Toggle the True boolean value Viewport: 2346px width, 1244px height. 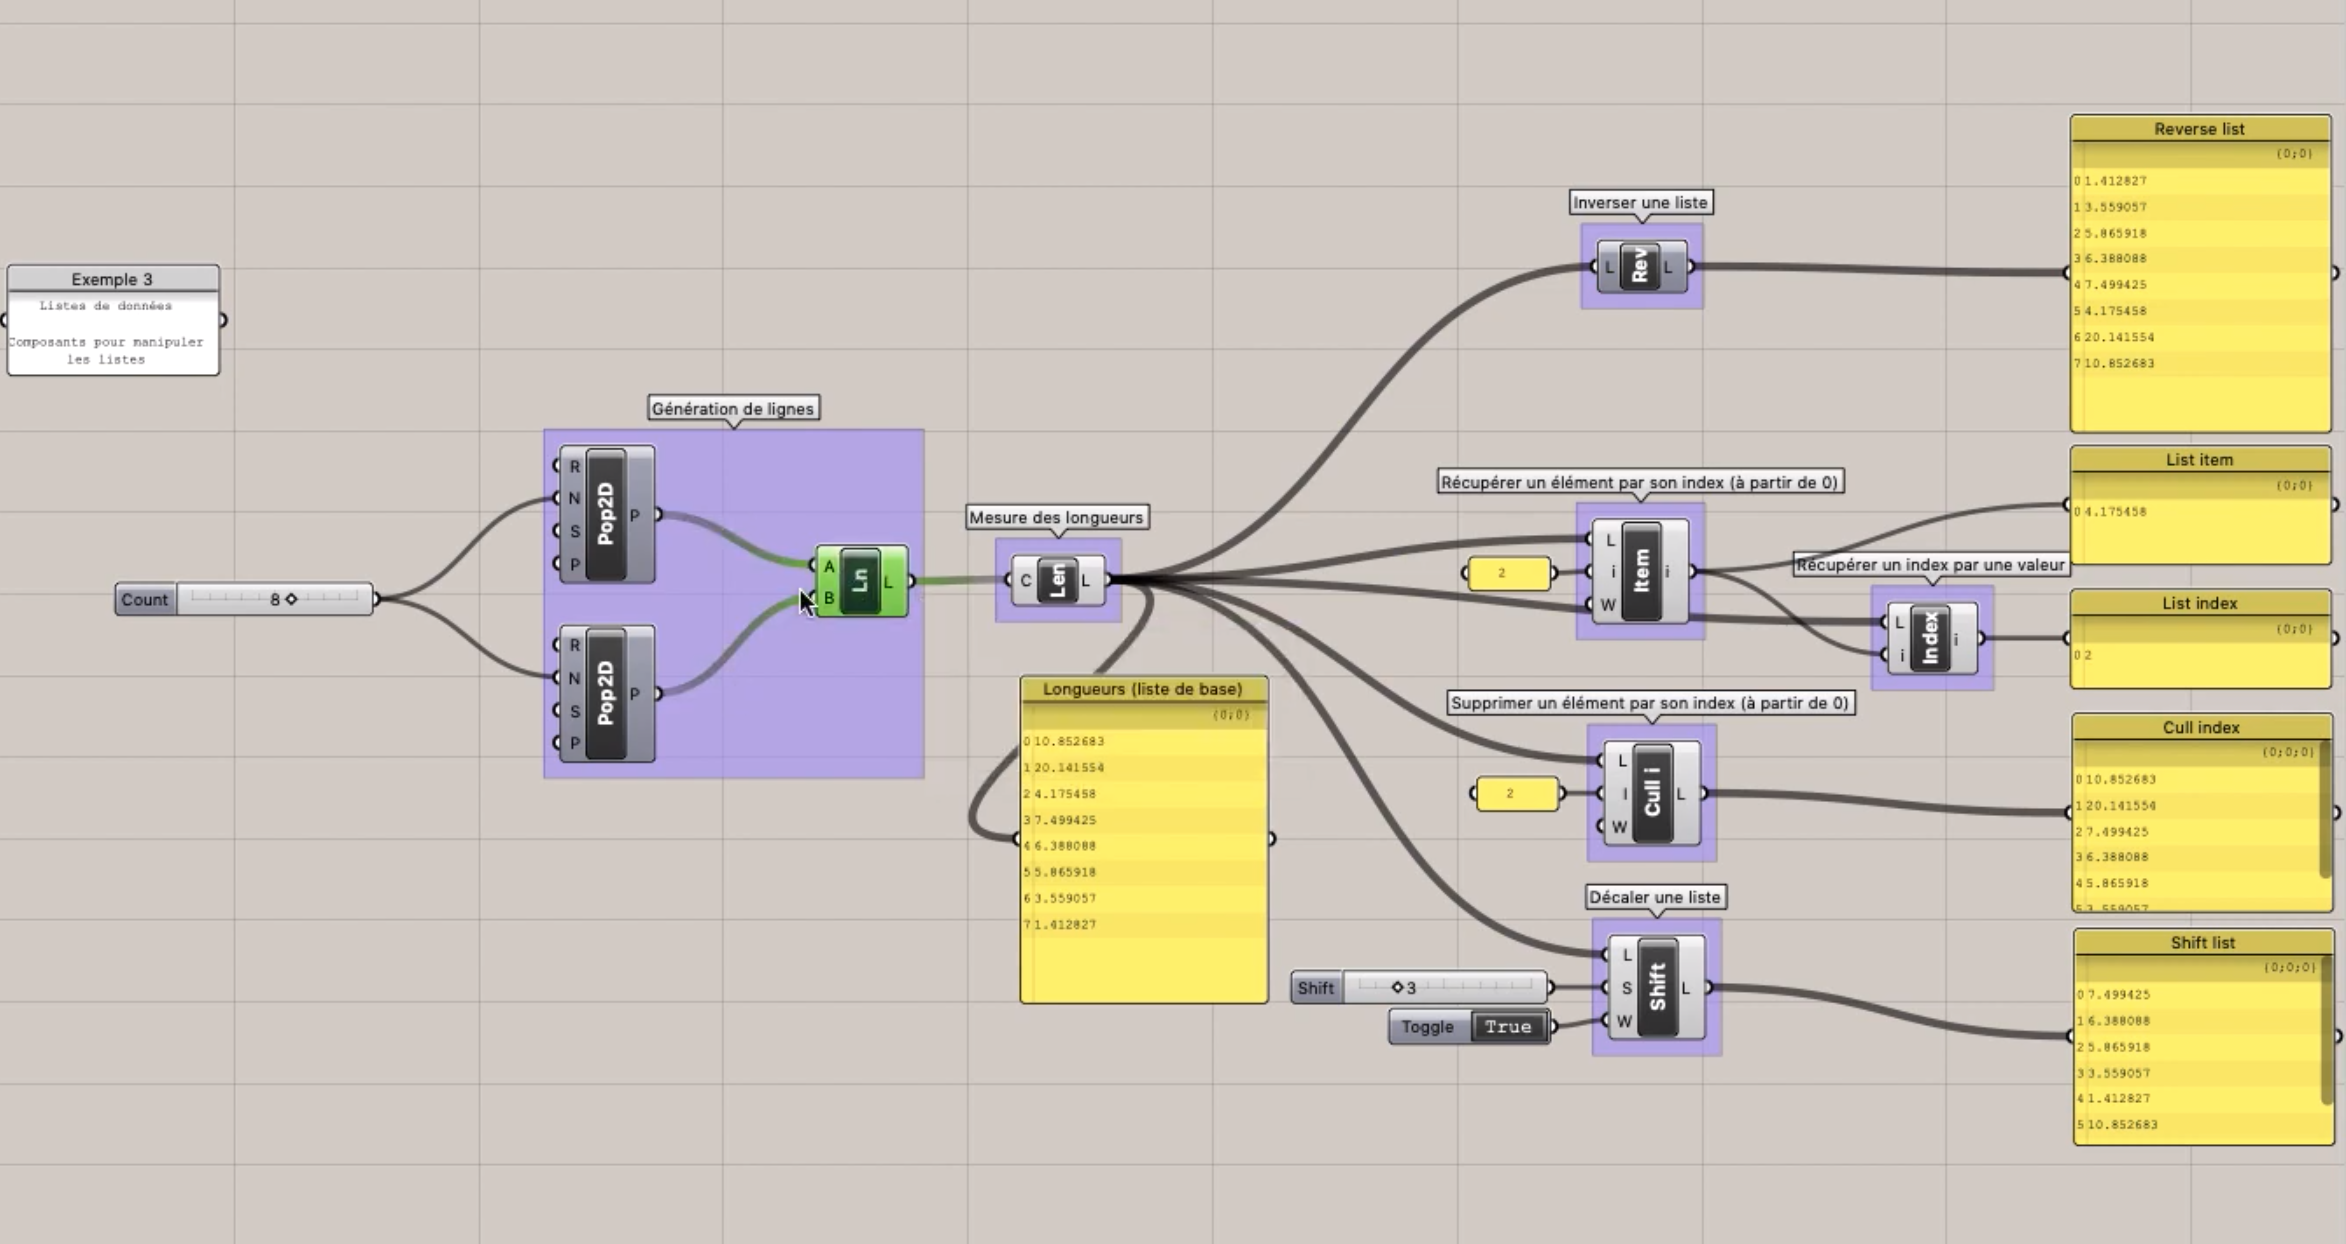pyautogui.click(x=1508, y=1026)
